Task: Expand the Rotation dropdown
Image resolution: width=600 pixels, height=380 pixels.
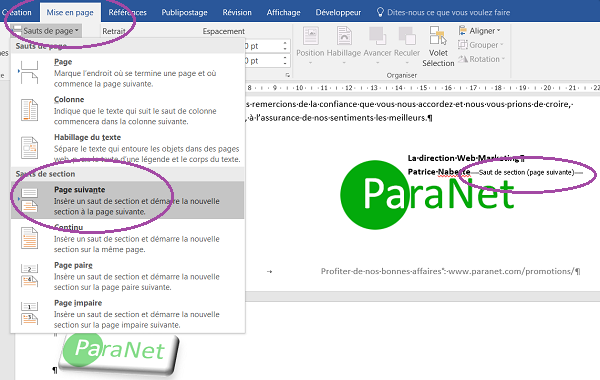Action: [482, 59]
